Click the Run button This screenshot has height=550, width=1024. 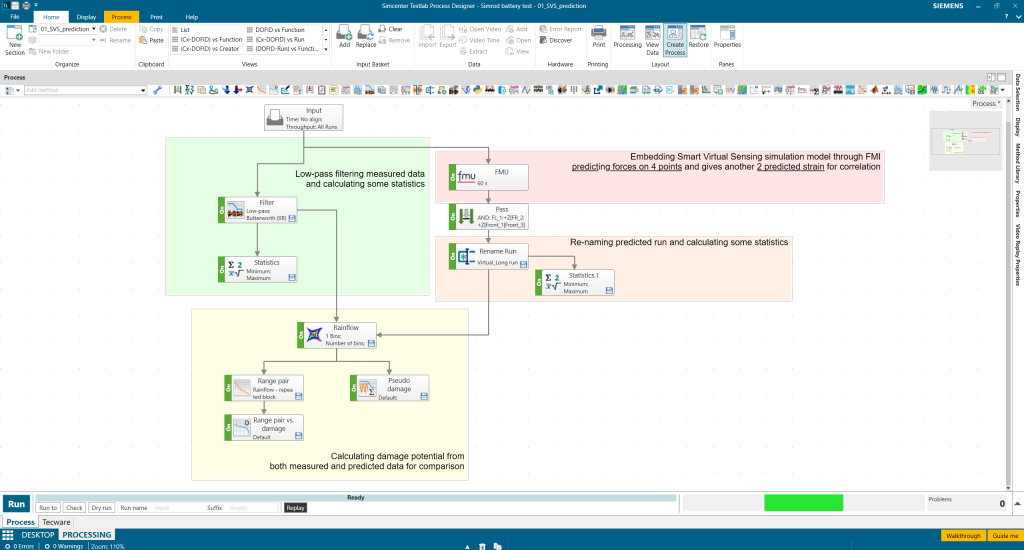click(16, 504)
